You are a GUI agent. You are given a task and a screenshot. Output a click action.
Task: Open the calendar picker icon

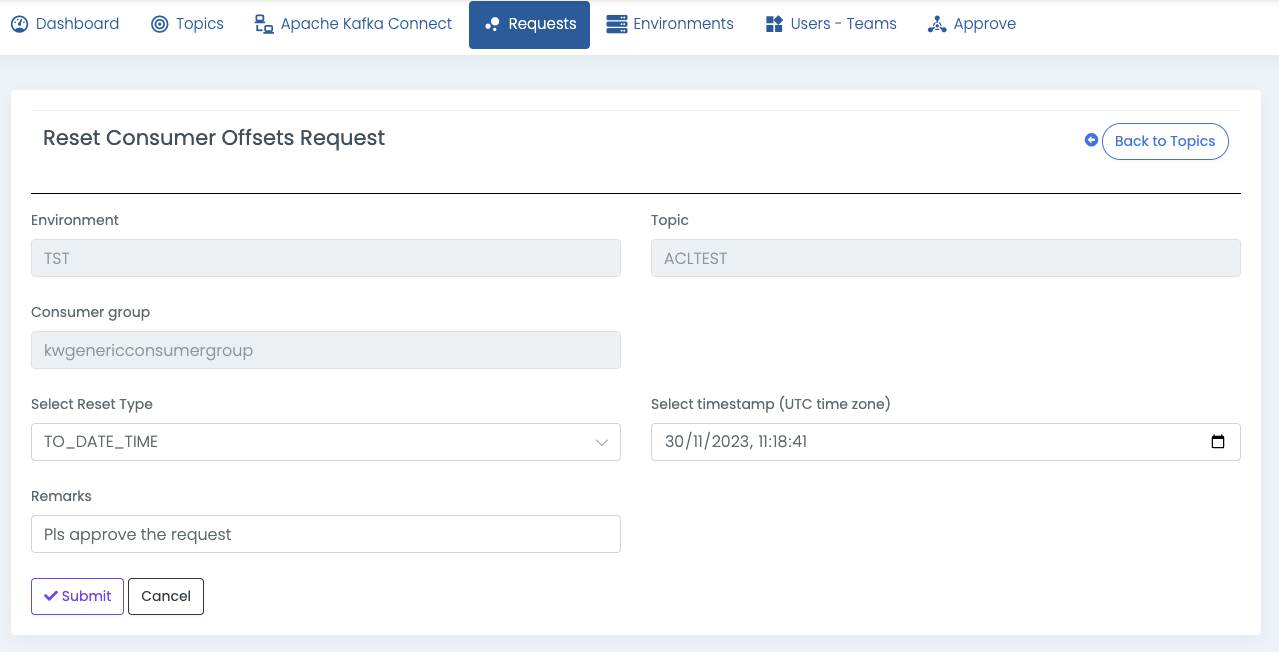pos(1217,442)
